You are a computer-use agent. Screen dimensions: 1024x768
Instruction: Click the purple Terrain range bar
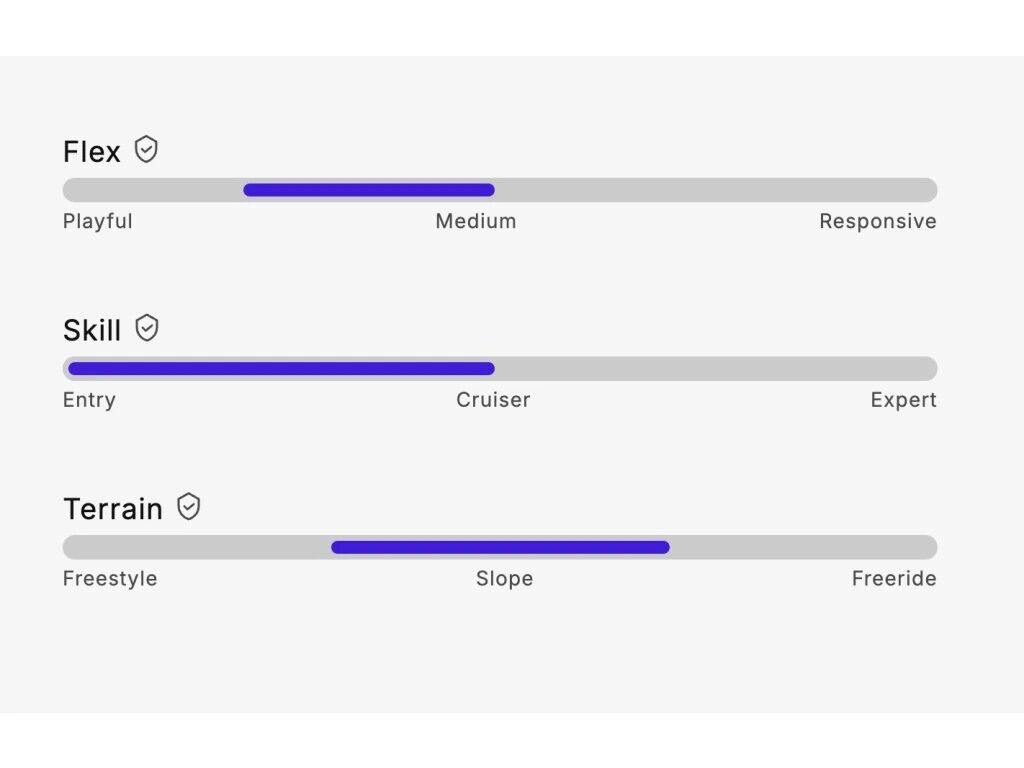[x=500, y=547]
